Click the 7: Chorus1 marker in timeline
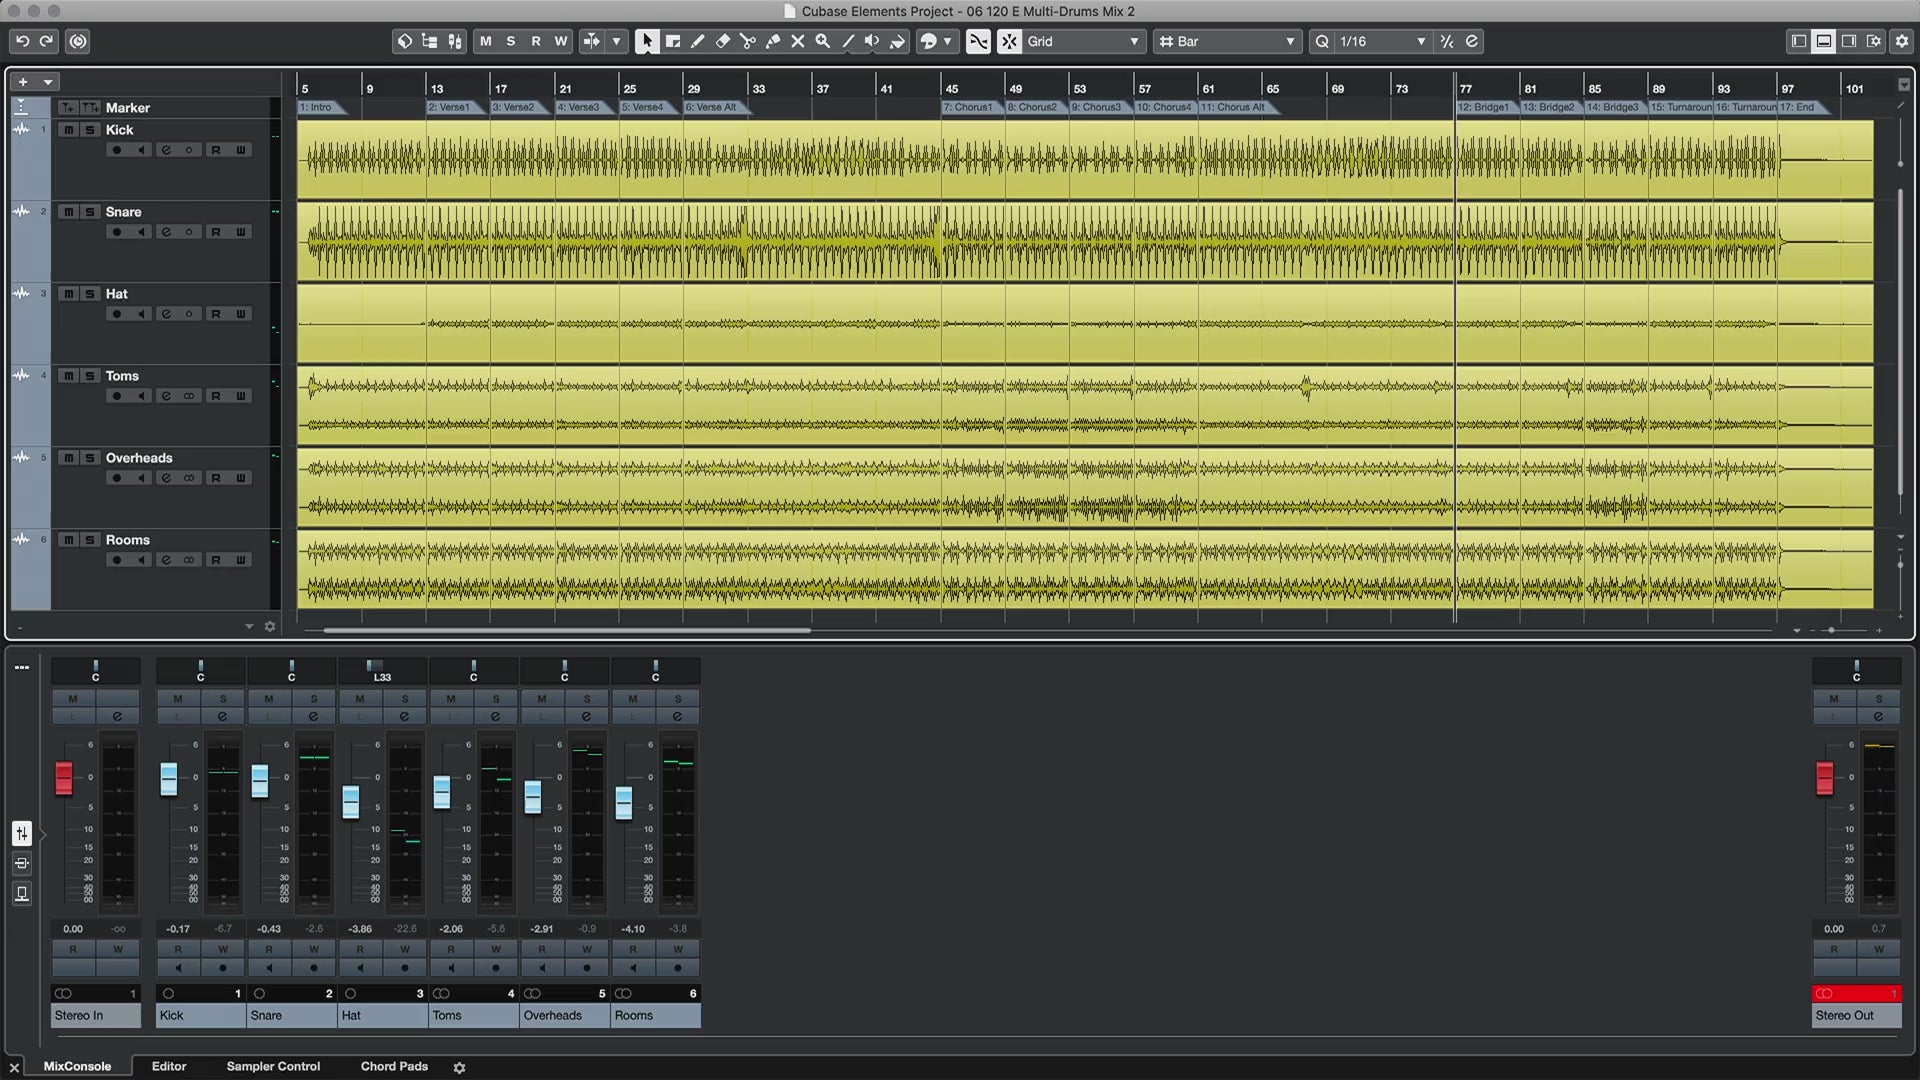 pos(970,107)
